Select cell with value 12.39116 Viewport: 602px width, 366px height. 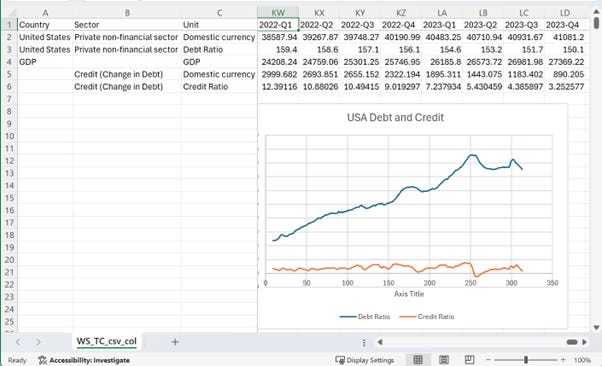[278, 87]
